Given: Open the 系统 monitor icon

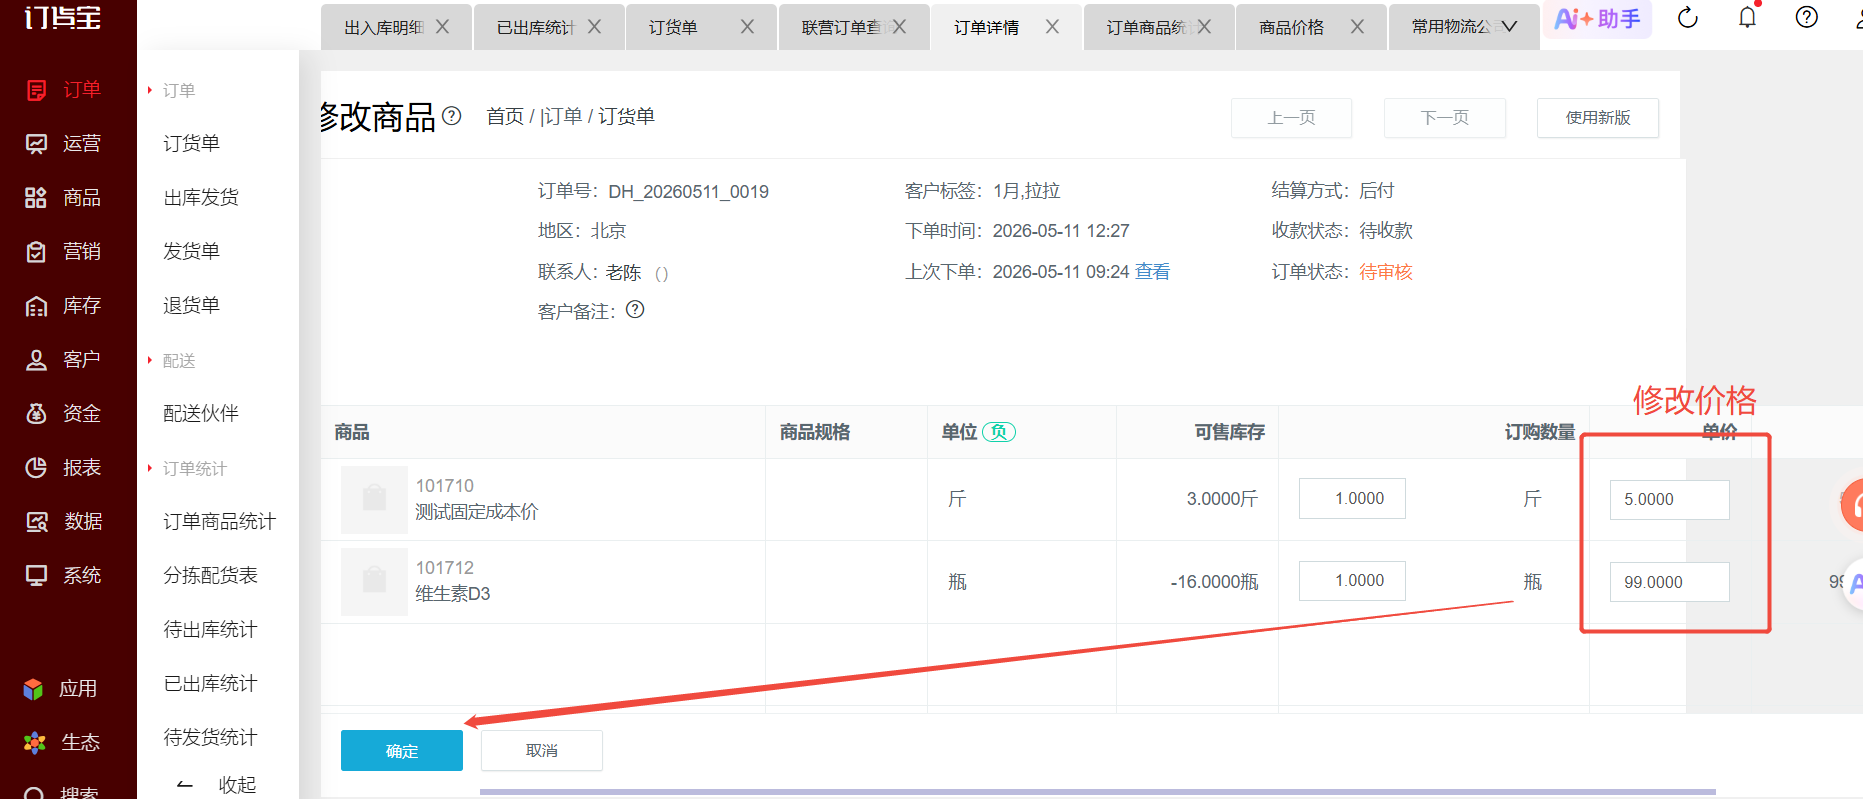Looking at the screenshot, I should [36, 576].
